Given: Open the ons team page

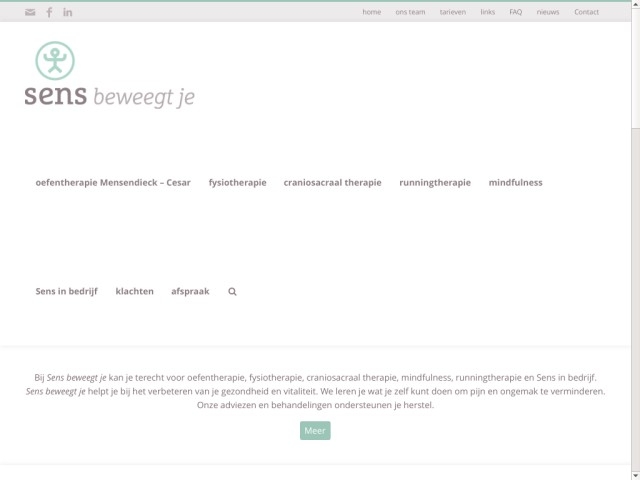Looking at the screenshot, I should (x=410, y=12).
